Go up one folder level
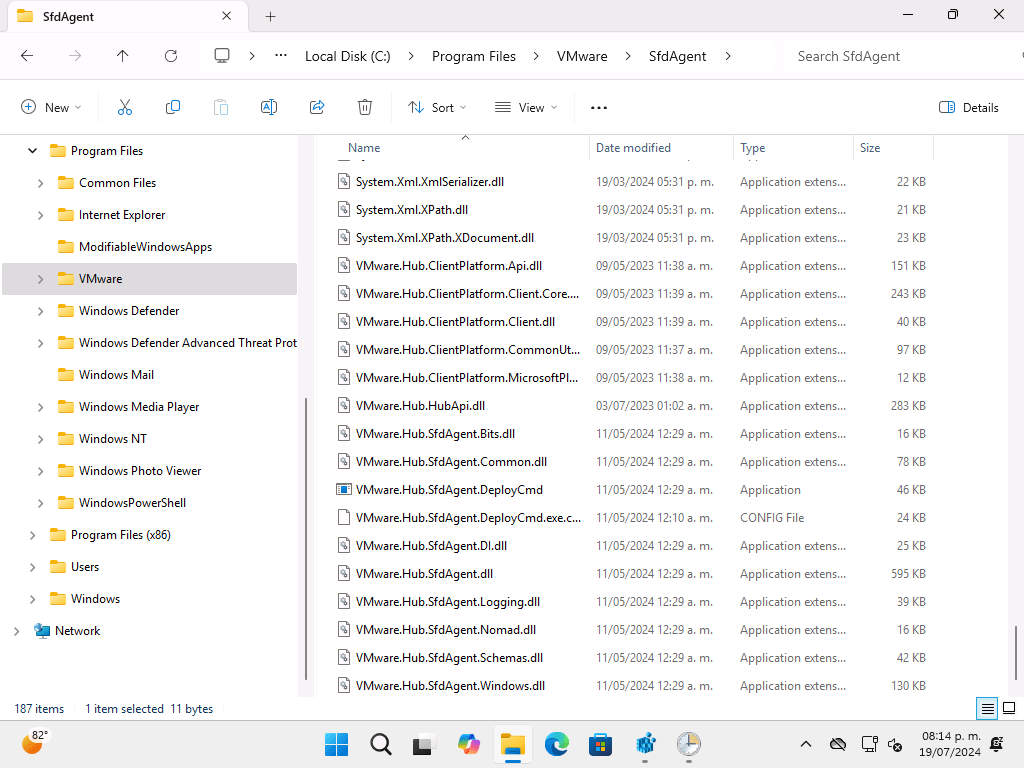Image resolution: width=1024 pixels, height=768 pixels. (x=123, y=56)
